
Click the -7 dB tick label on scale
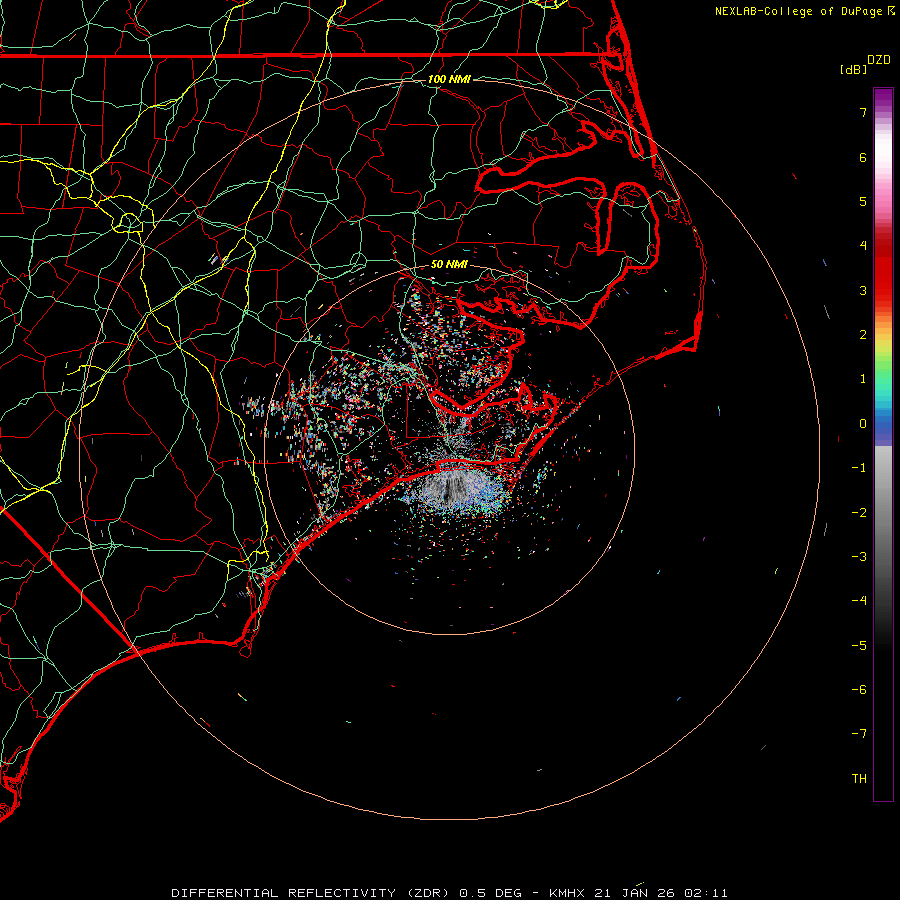click(x=858, y=734)
